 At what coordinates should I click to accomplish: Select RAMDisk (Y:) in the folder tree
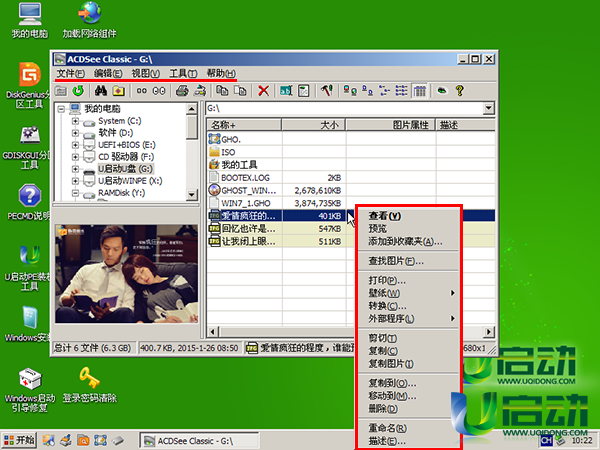pyautogui.click(x=121, y=193)
